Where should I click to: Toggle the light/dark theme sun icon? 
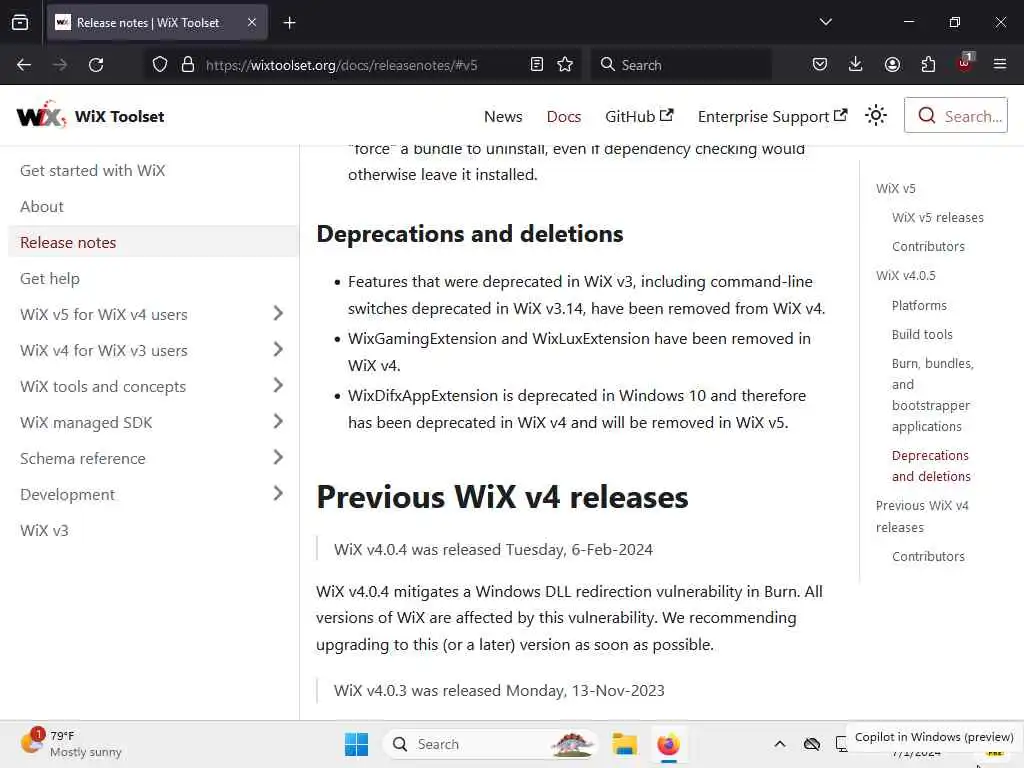click(876, 116)
